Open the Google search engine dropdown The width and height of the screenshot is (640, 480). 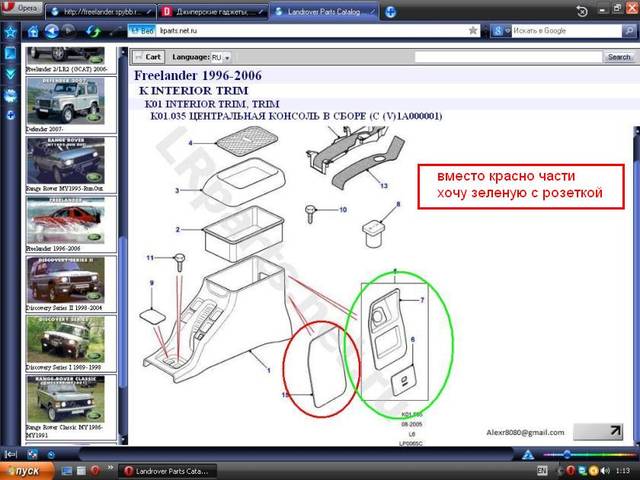[x=501, y=31]
